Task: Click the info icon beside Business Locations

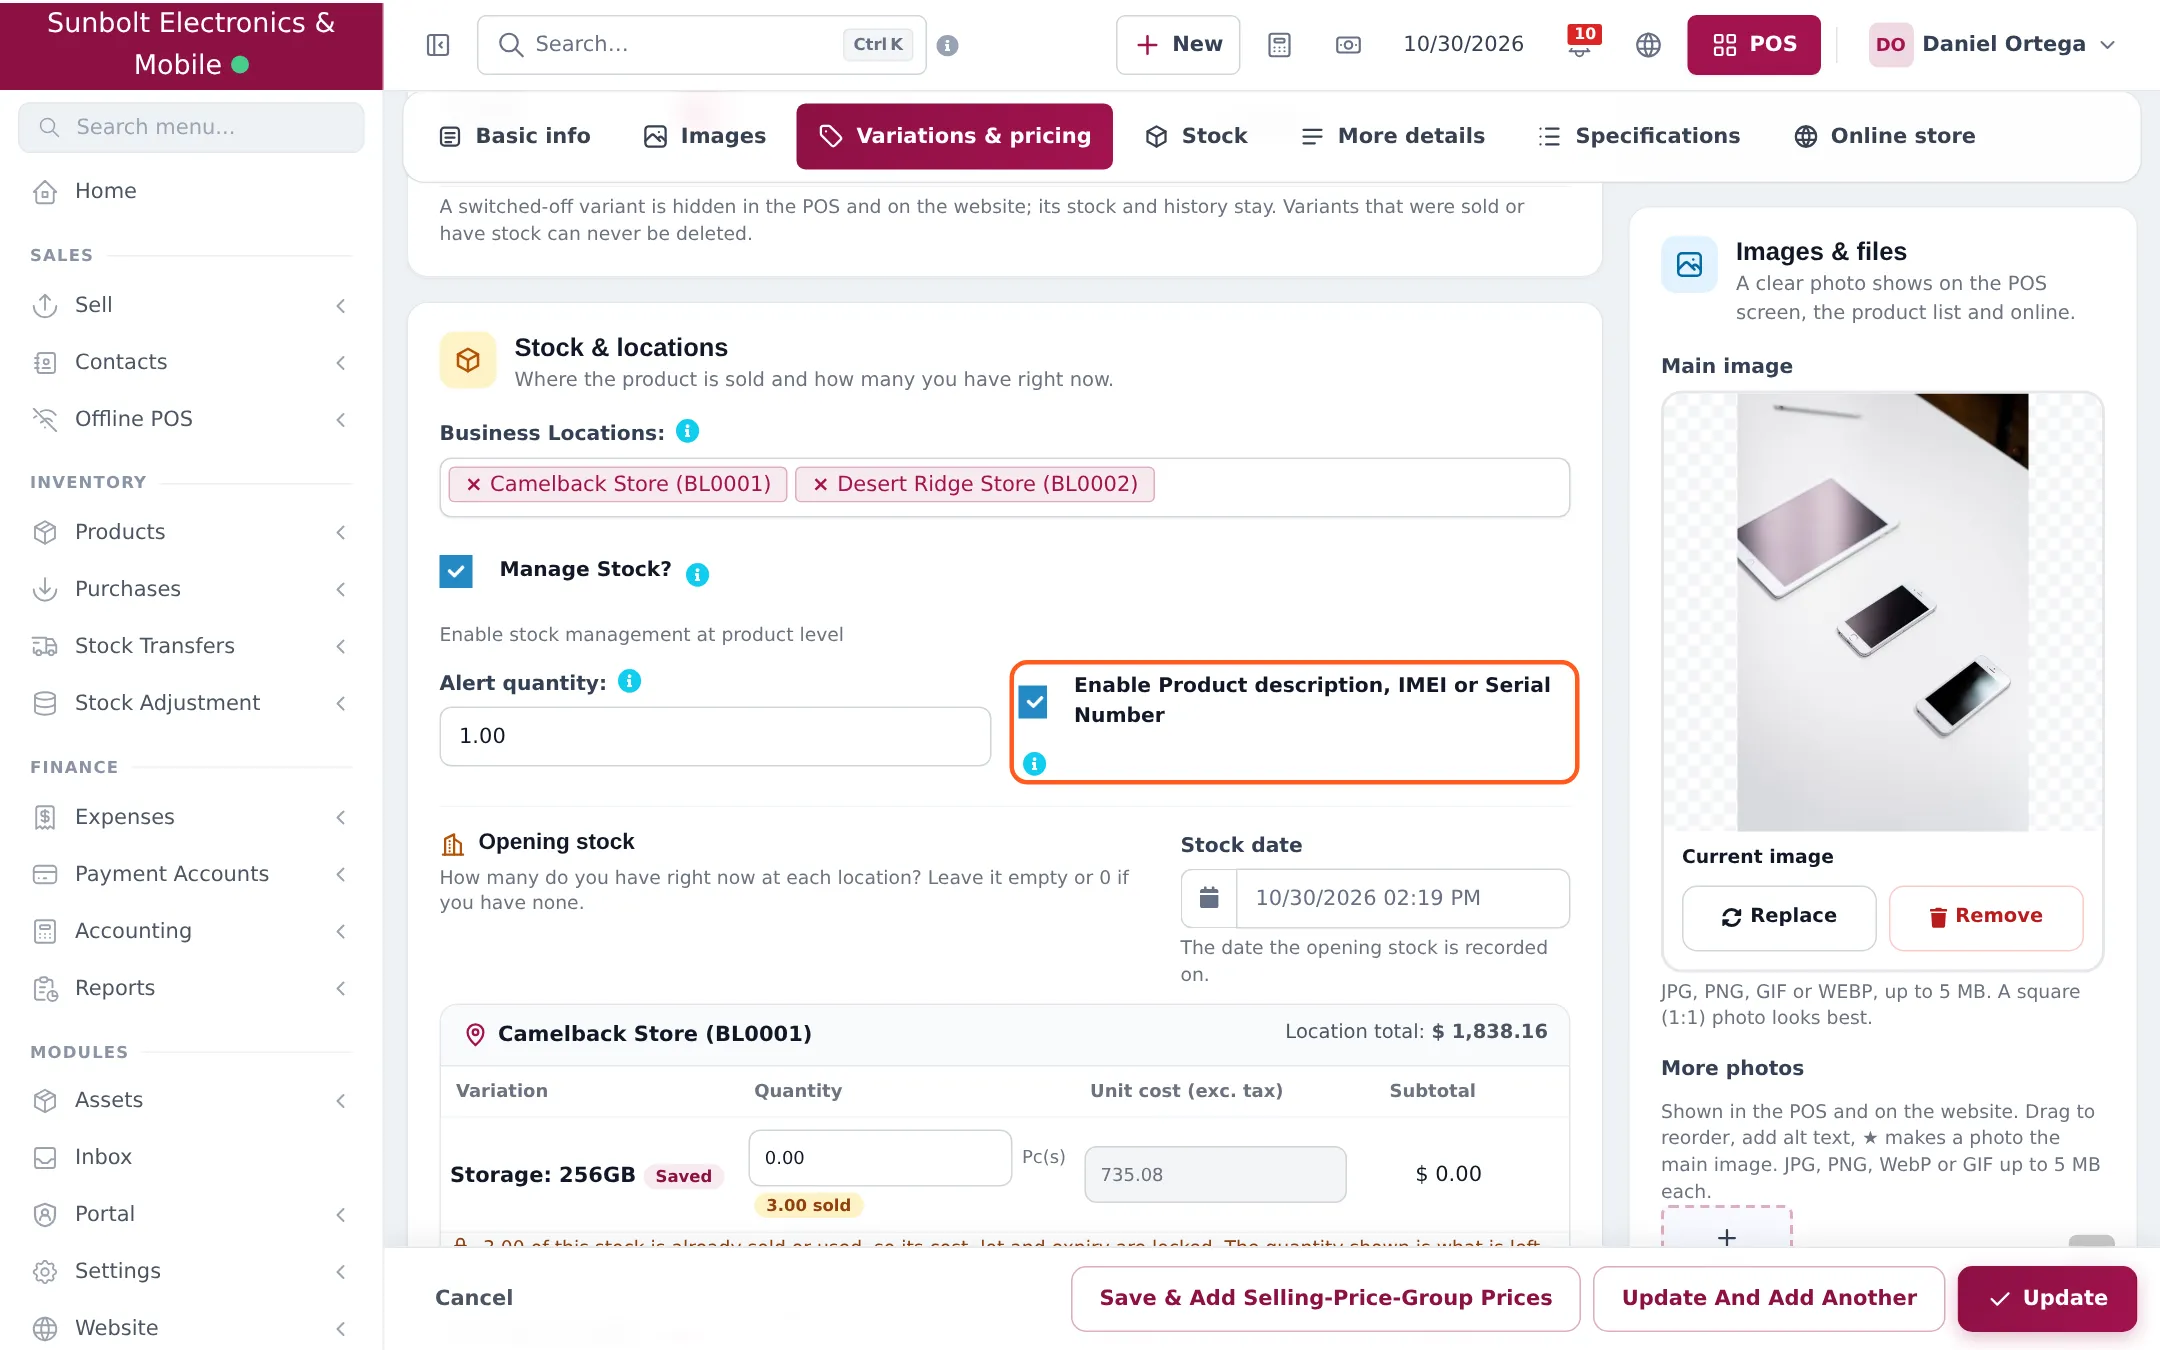Action: click(687, 431)
